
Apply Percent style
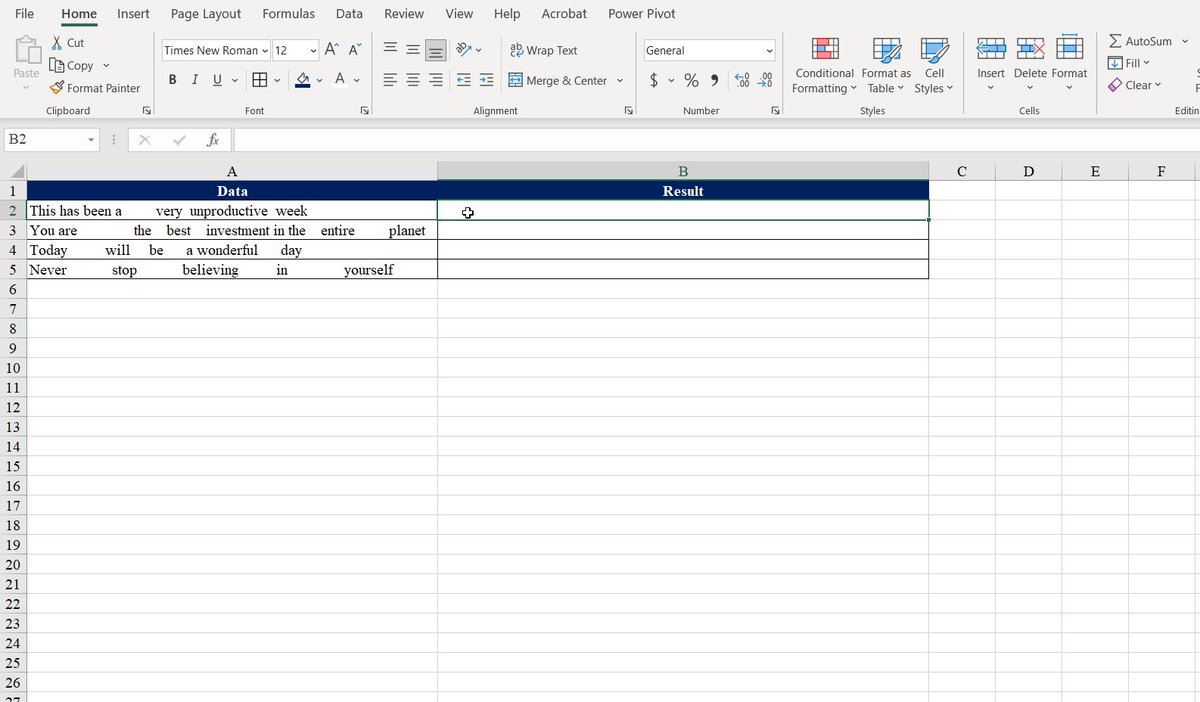click(x=691, y=80)
